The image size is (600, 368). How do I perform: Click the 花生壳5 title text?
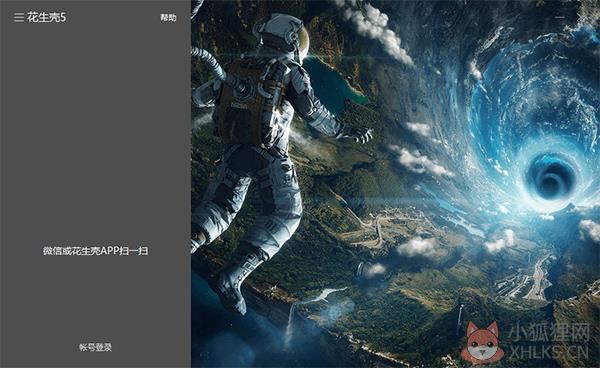46,17
